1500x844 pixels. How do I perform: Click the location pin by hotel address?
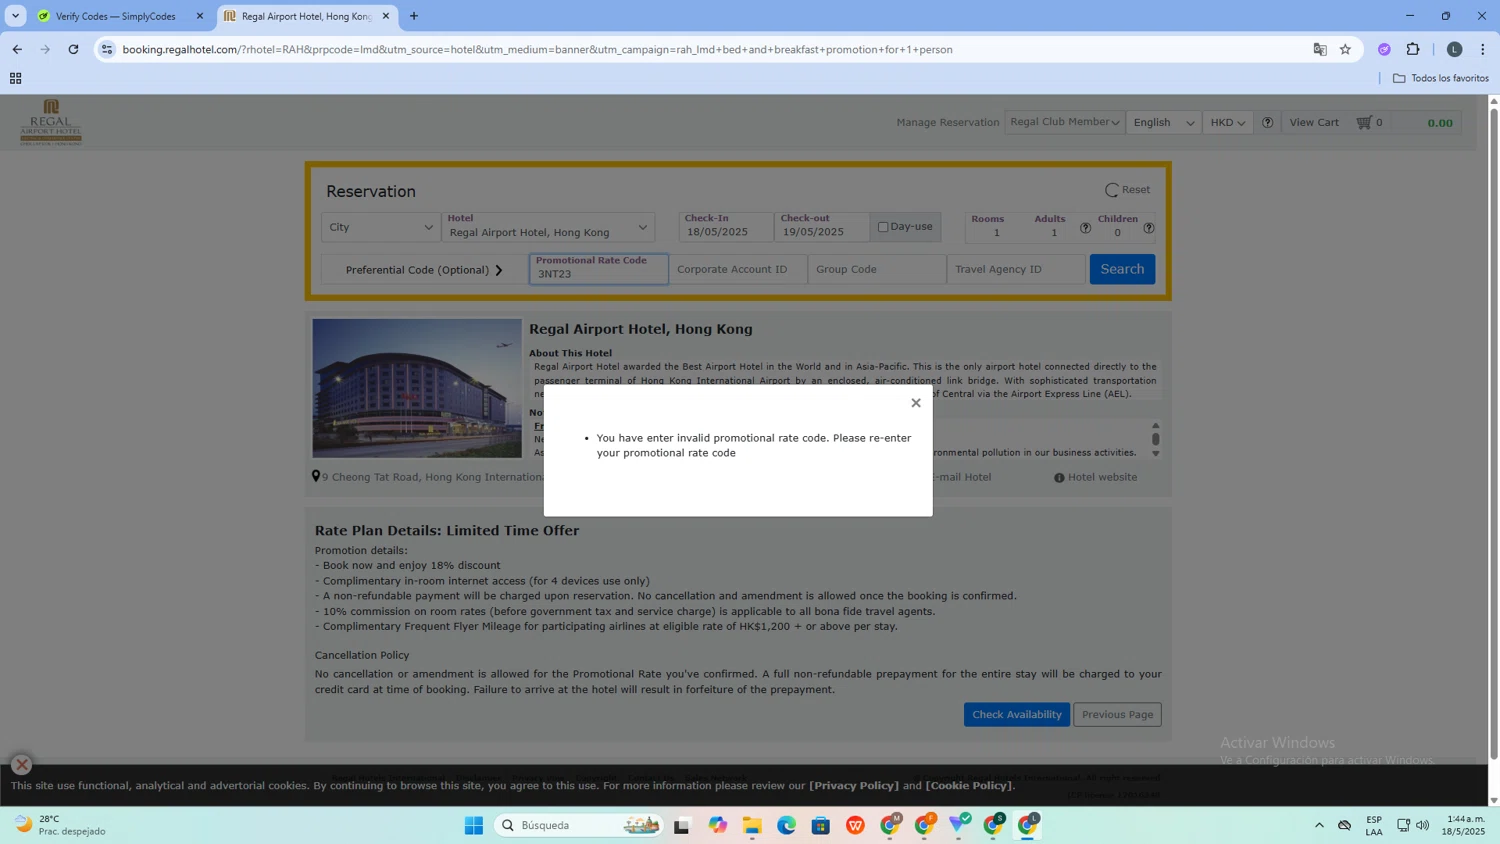pos(316,477)
